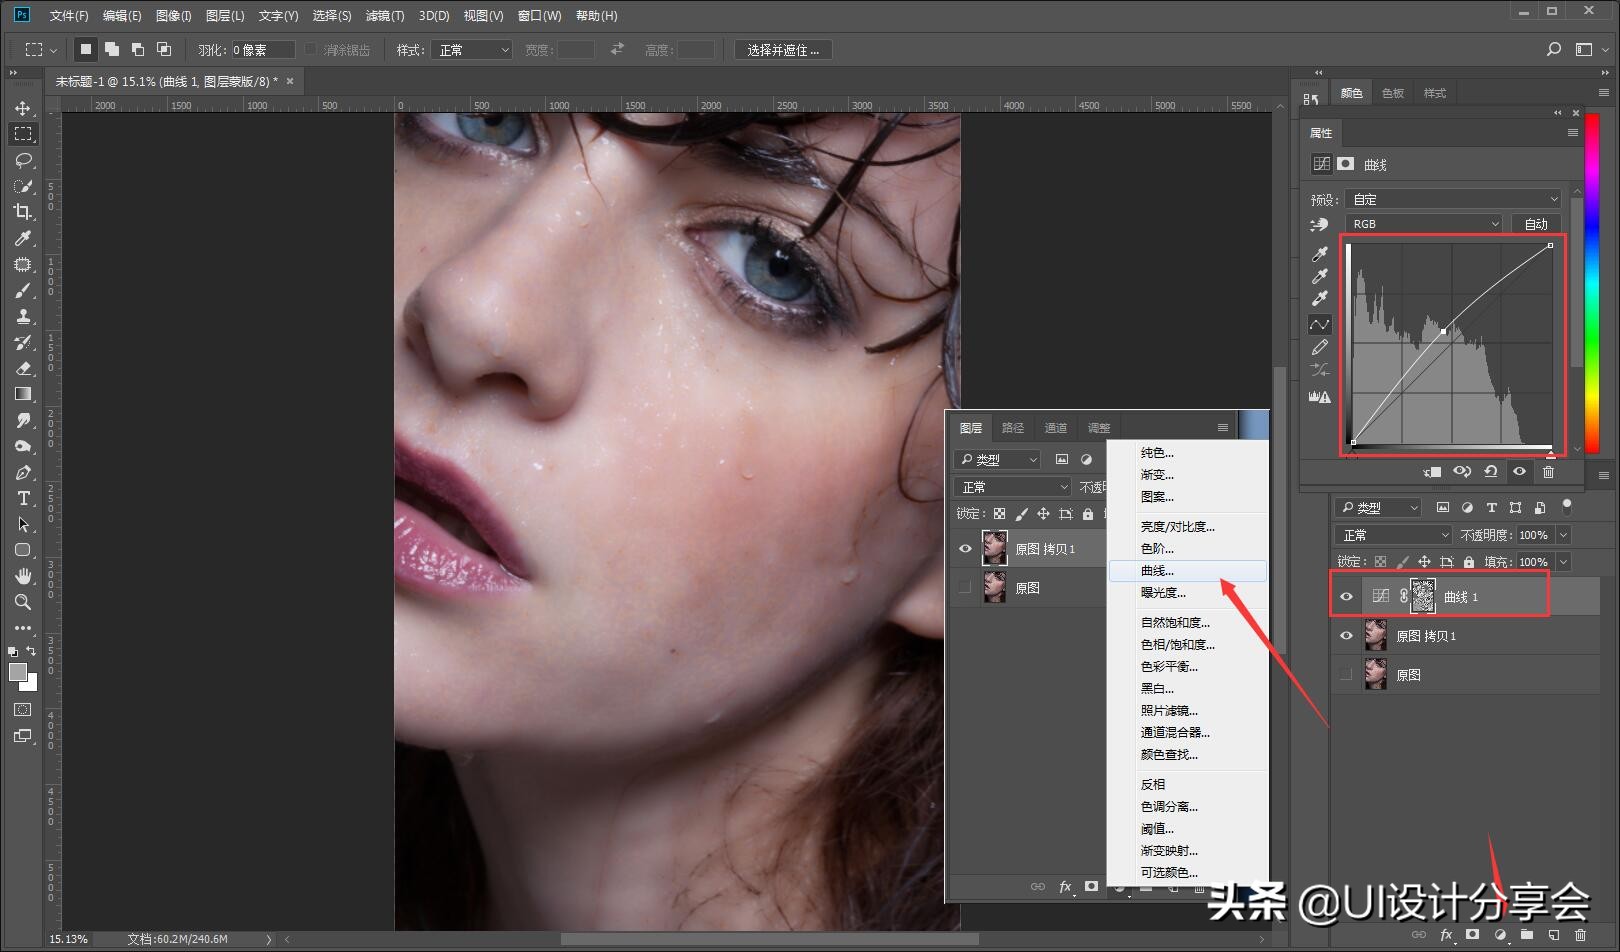Open the RGB channel dropdown

click(1424, 224)
